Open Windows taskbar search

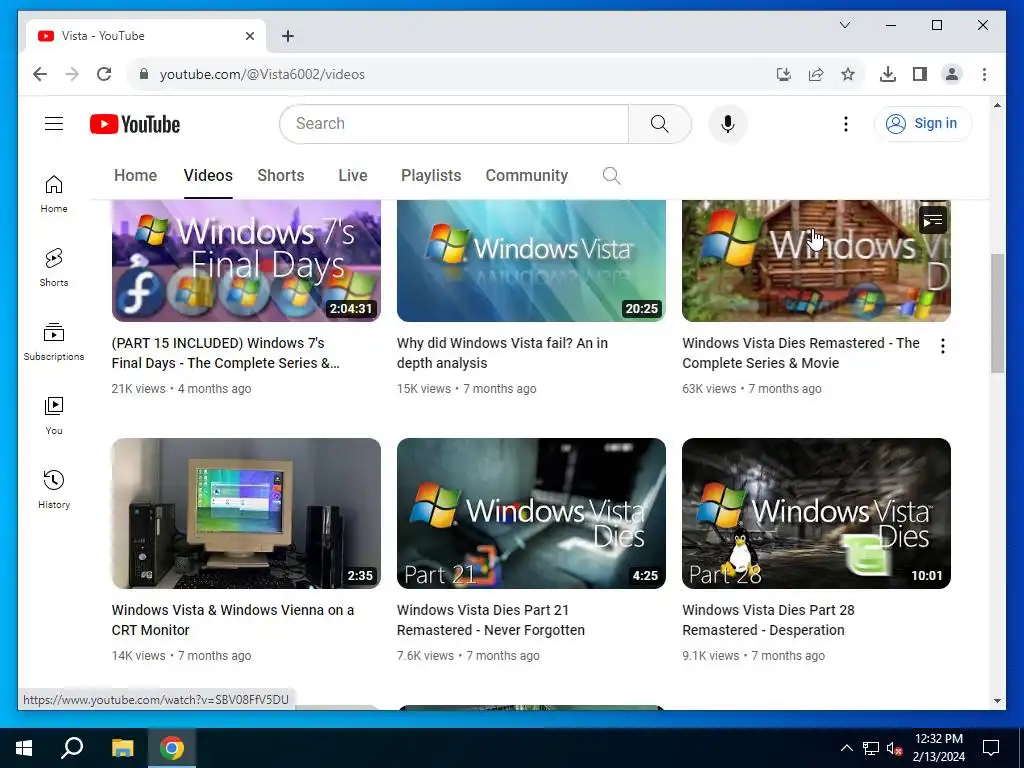[x=72, y=748]
